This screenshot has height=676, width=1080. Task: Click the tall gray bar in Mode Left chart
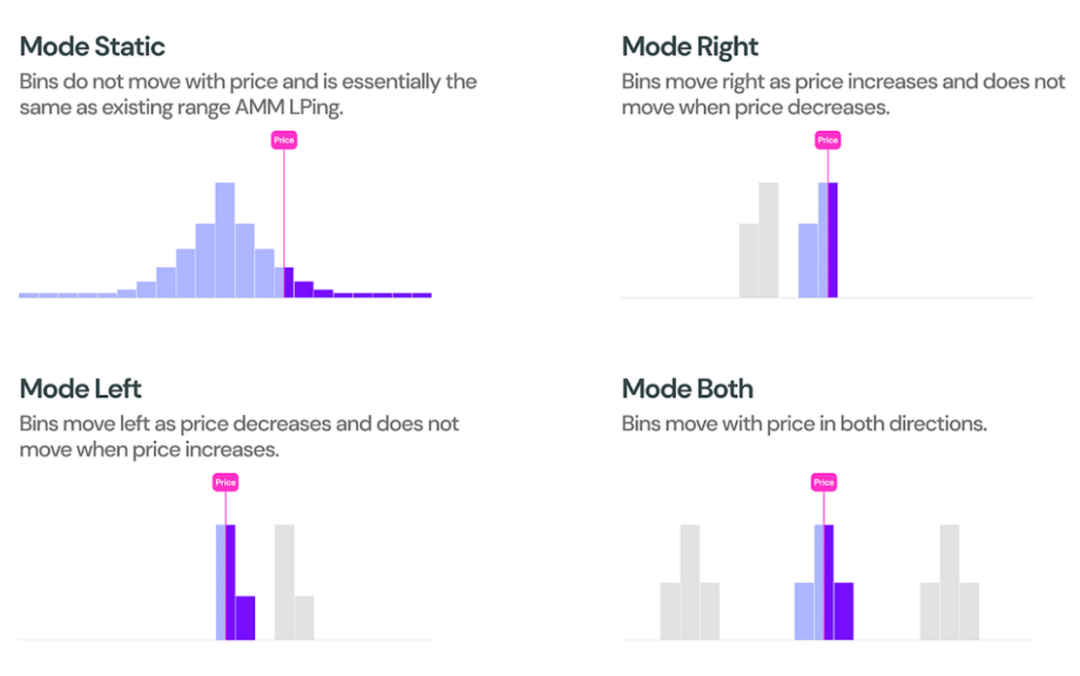[284, 582]
